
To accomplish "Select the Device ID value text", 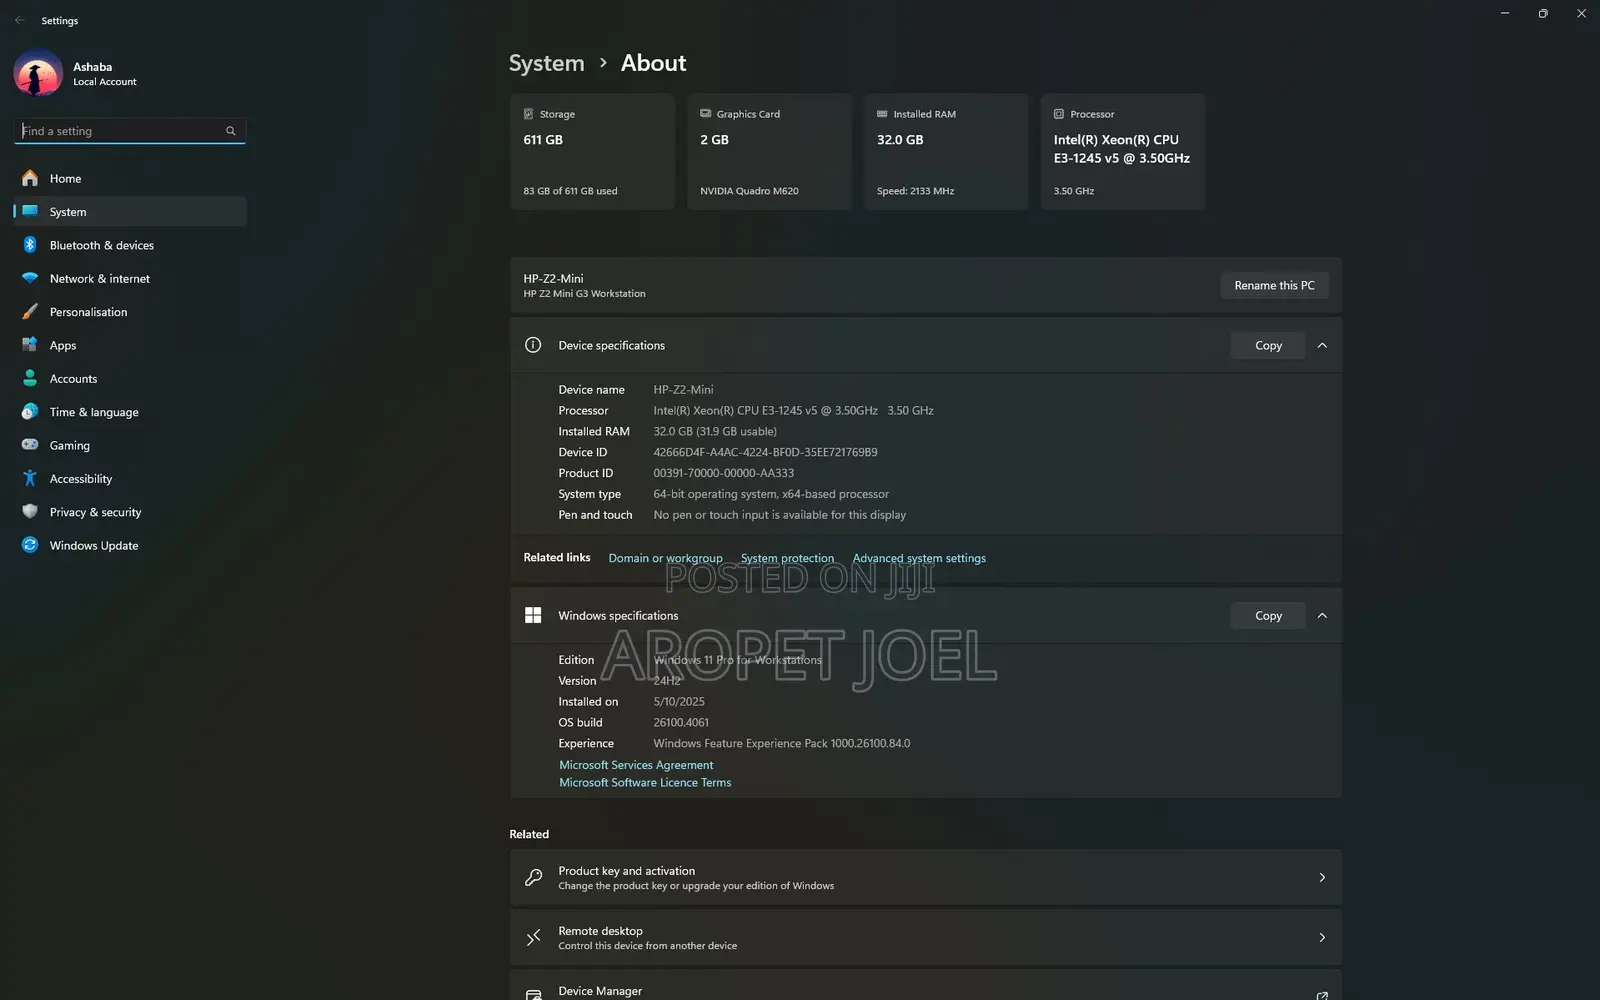I will pyautogui.click(x=765, y=453).
